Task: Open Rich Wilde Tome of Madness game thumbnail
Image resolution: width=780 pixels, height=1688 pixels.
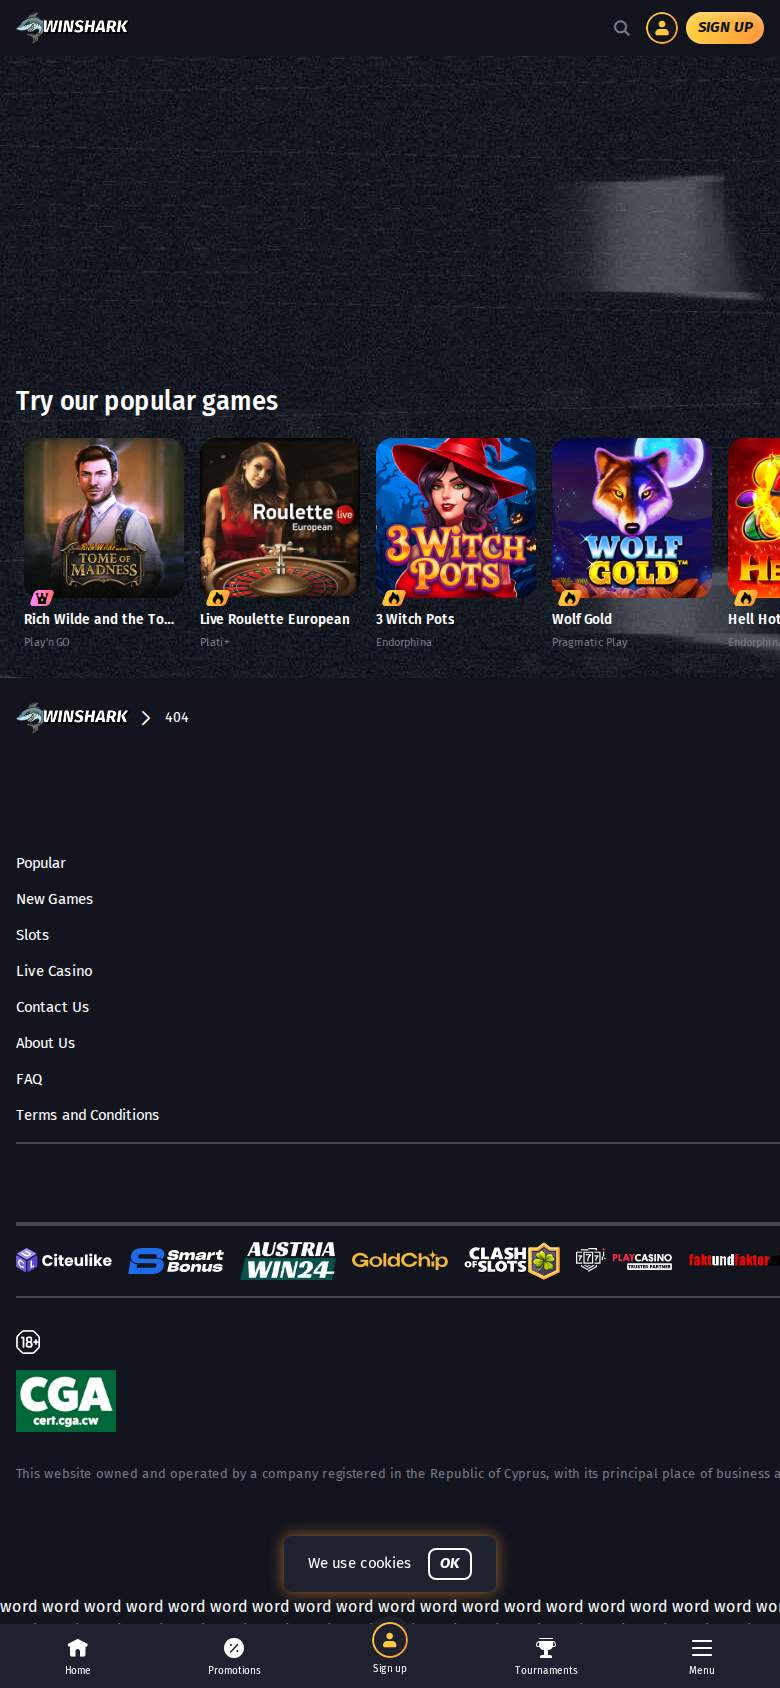Action: click(104, 518)
